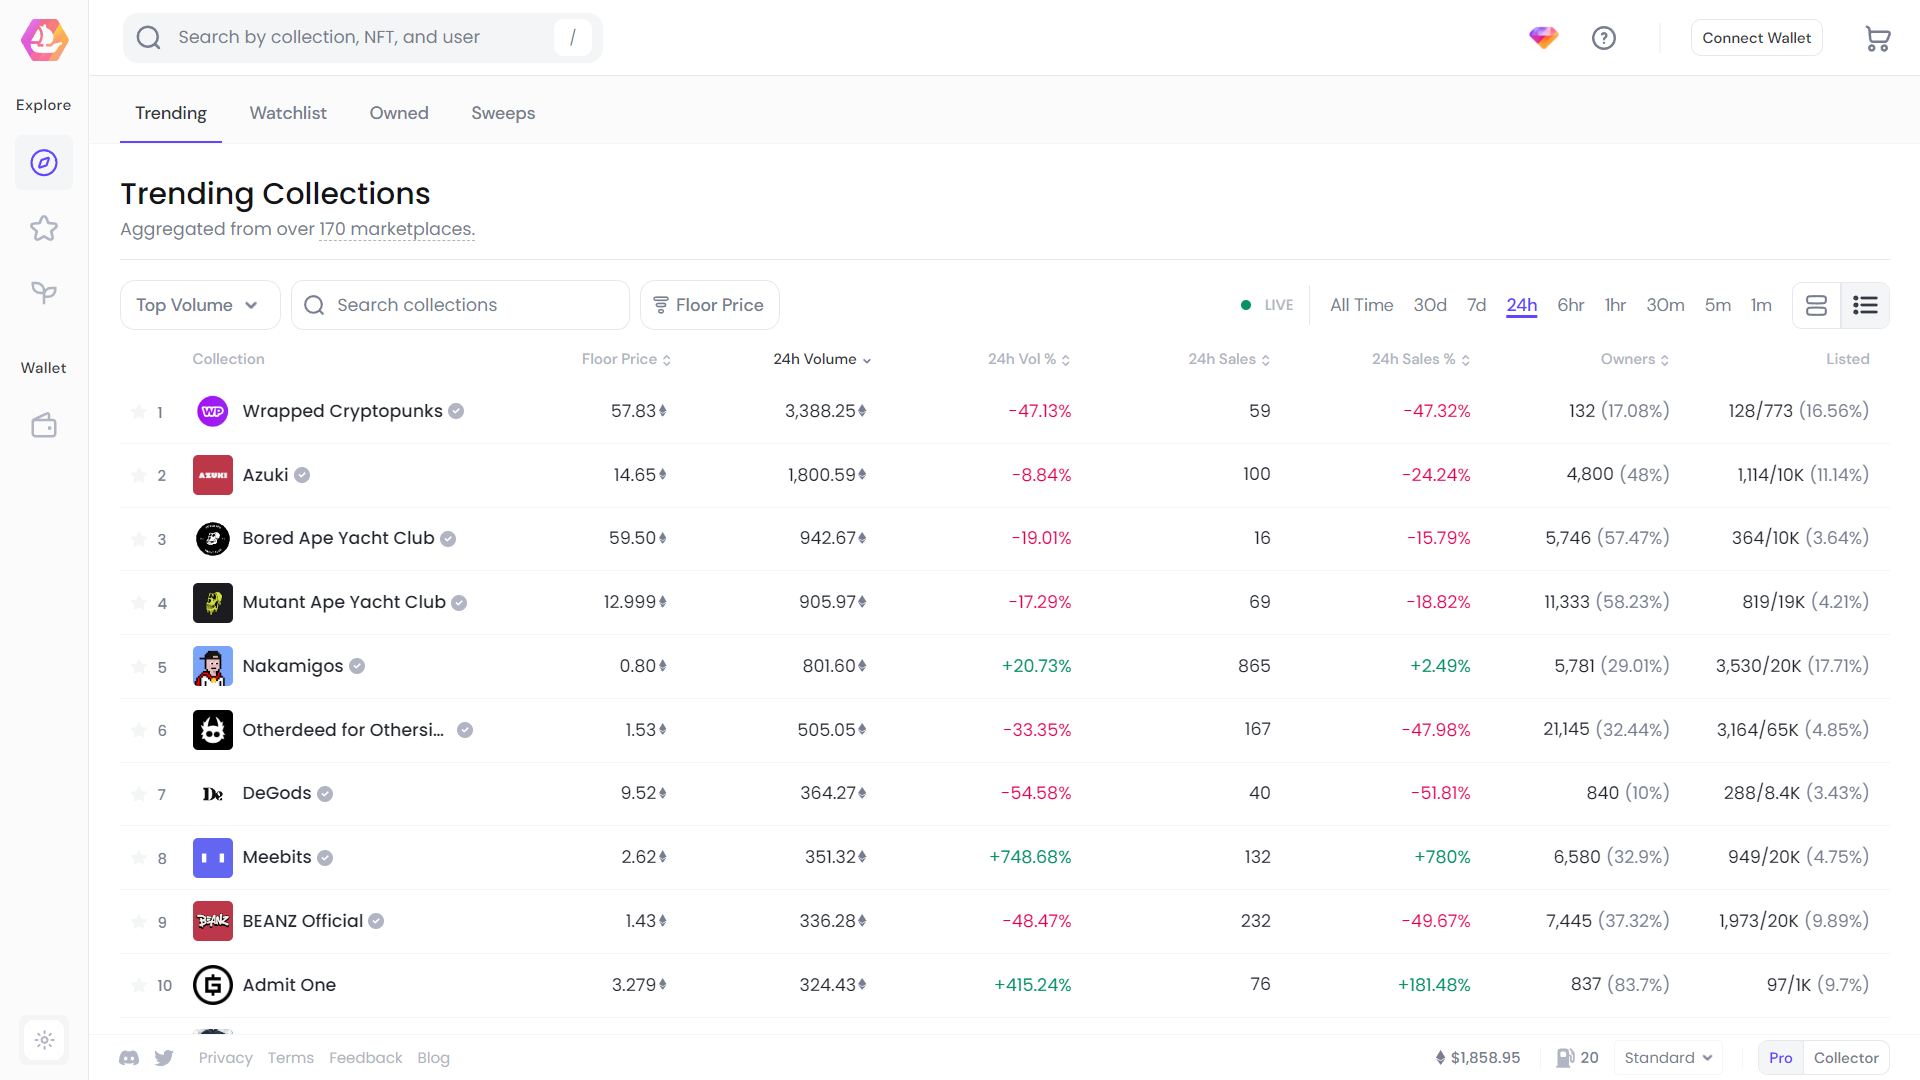Image resolution: width=1920 pixels, height=1080 pixels.
Task: Open the Discord icon in footer
Action: [129, 1058]
